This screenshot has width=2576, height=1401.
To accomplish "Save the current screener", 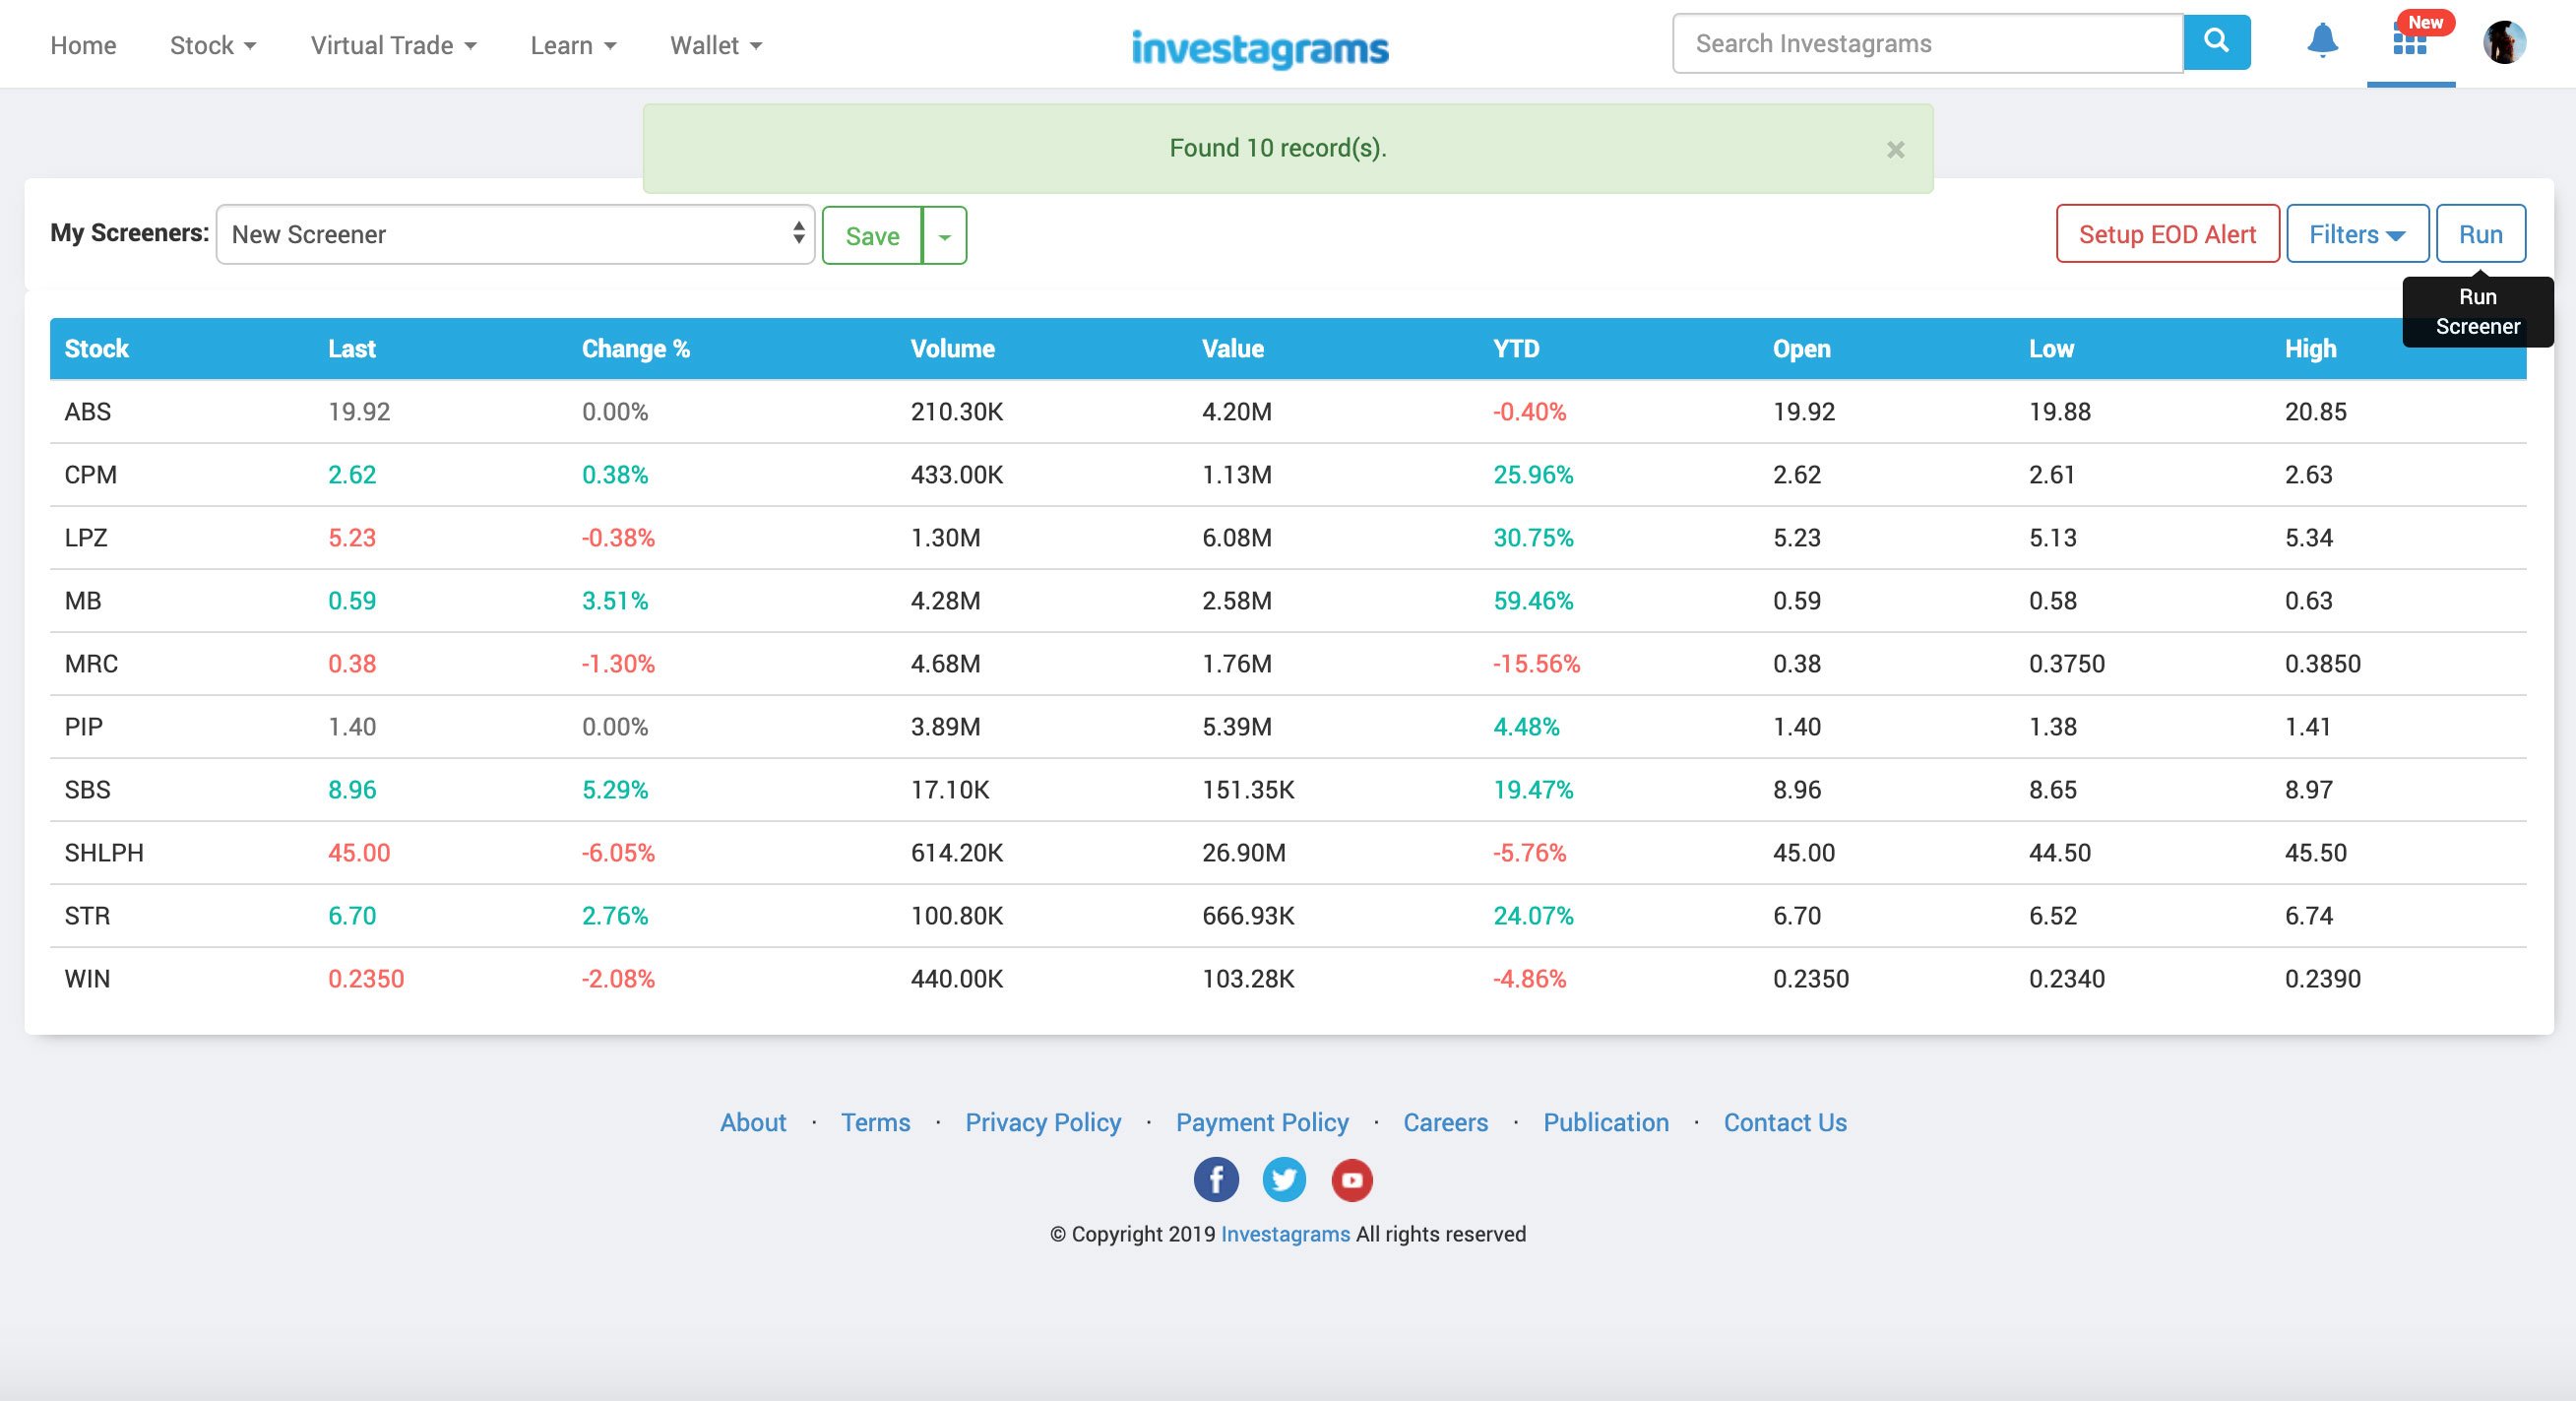I will pos(872,236).
